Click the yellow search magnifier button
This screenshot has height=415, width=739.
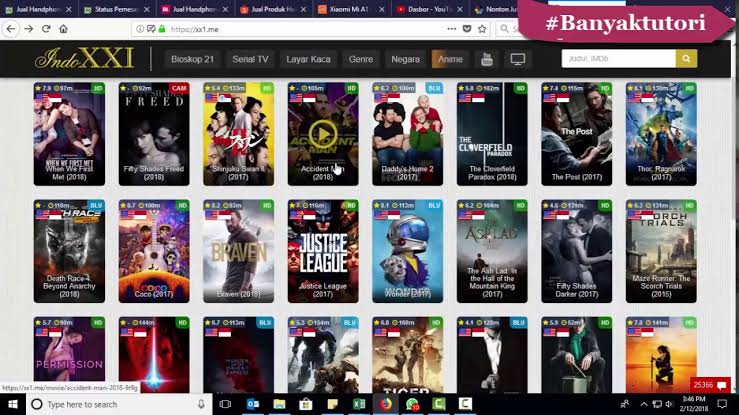(x=686, y=59)
